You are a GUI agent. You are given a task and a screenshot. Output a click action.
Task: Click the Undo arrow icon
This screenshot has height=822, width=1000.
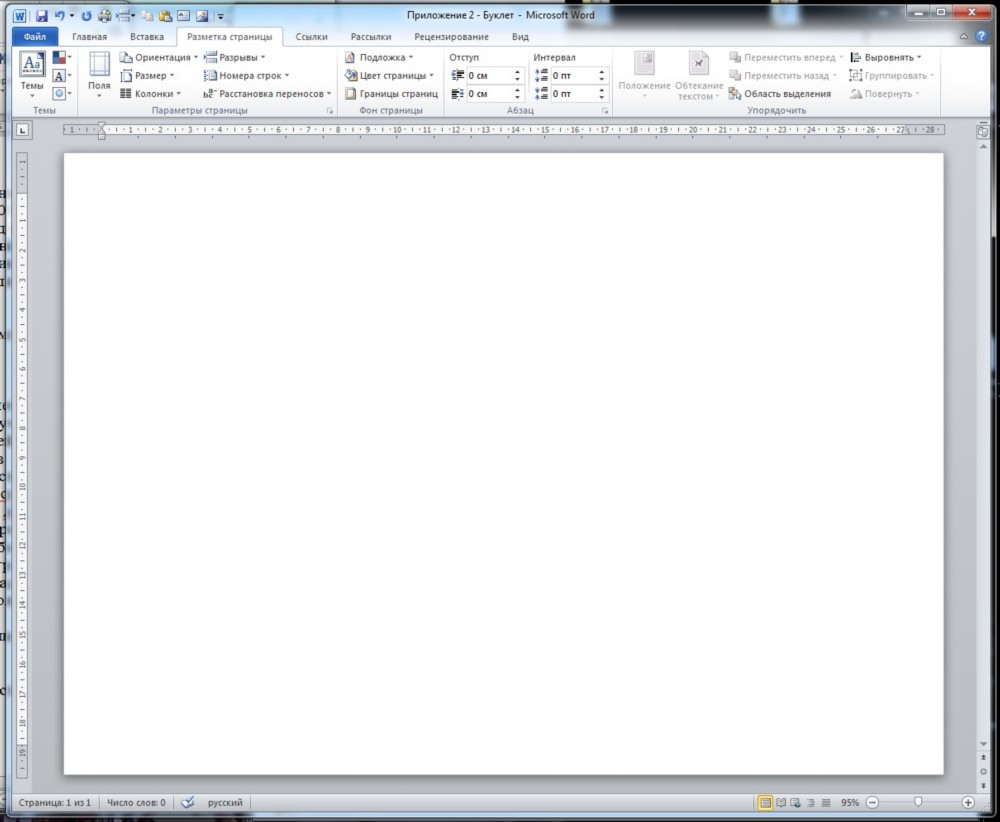(59, 16)
